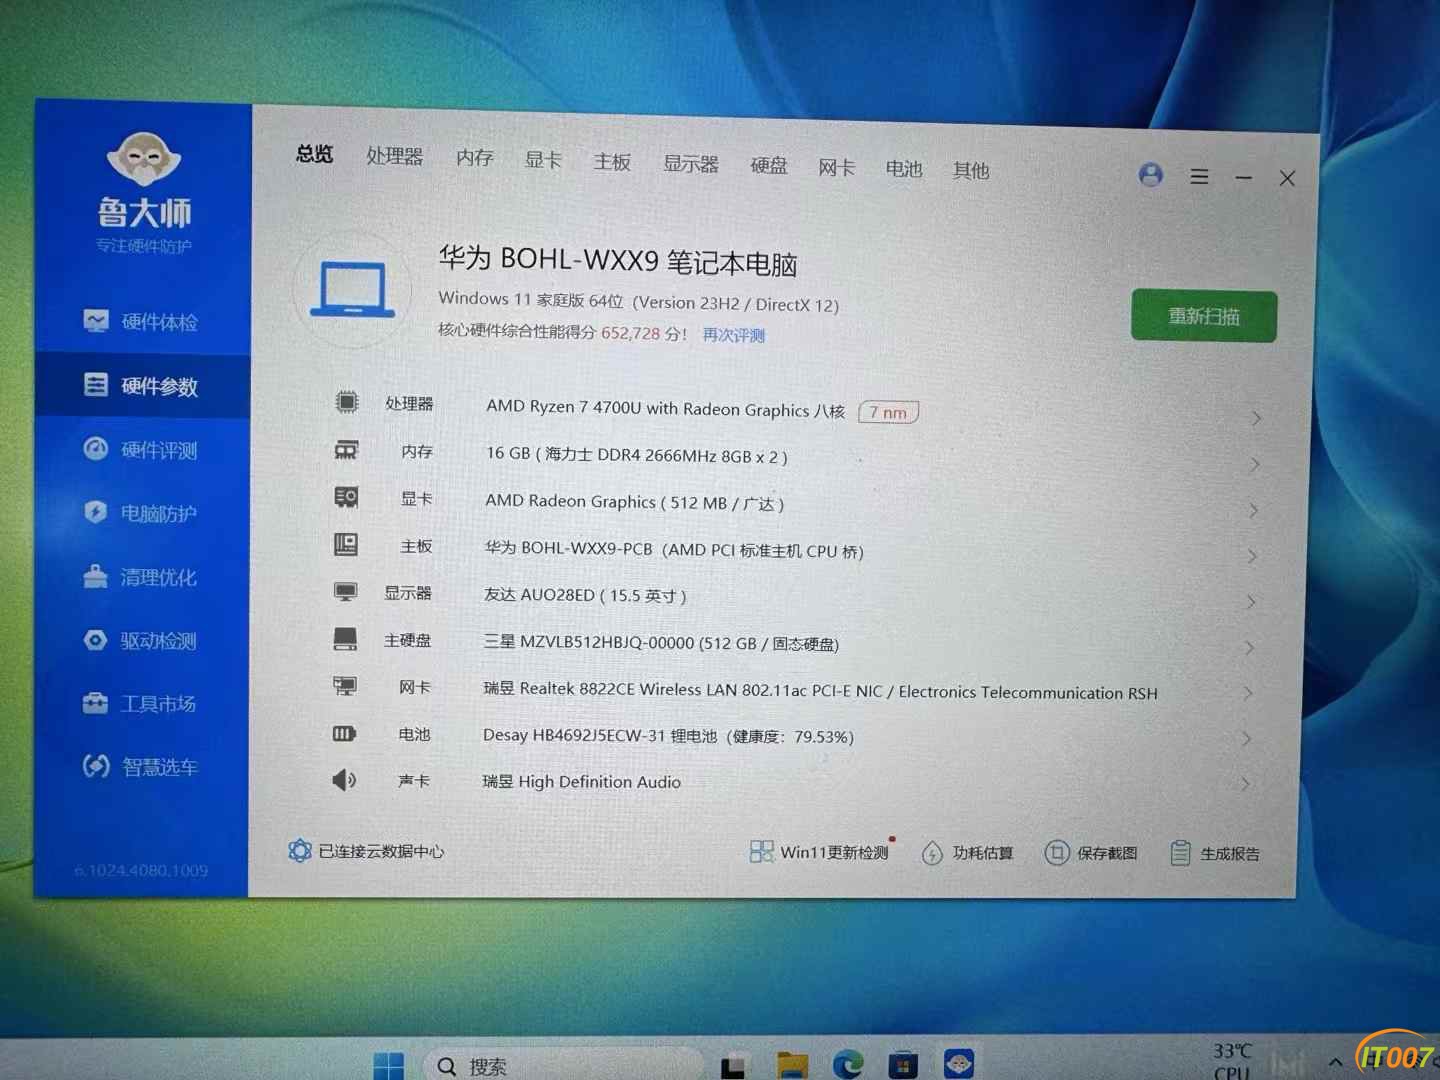This screenshot has height=1080, width=1440.
Task: Click the 声卡 speaker icon
Action: (x=344, y=780)
